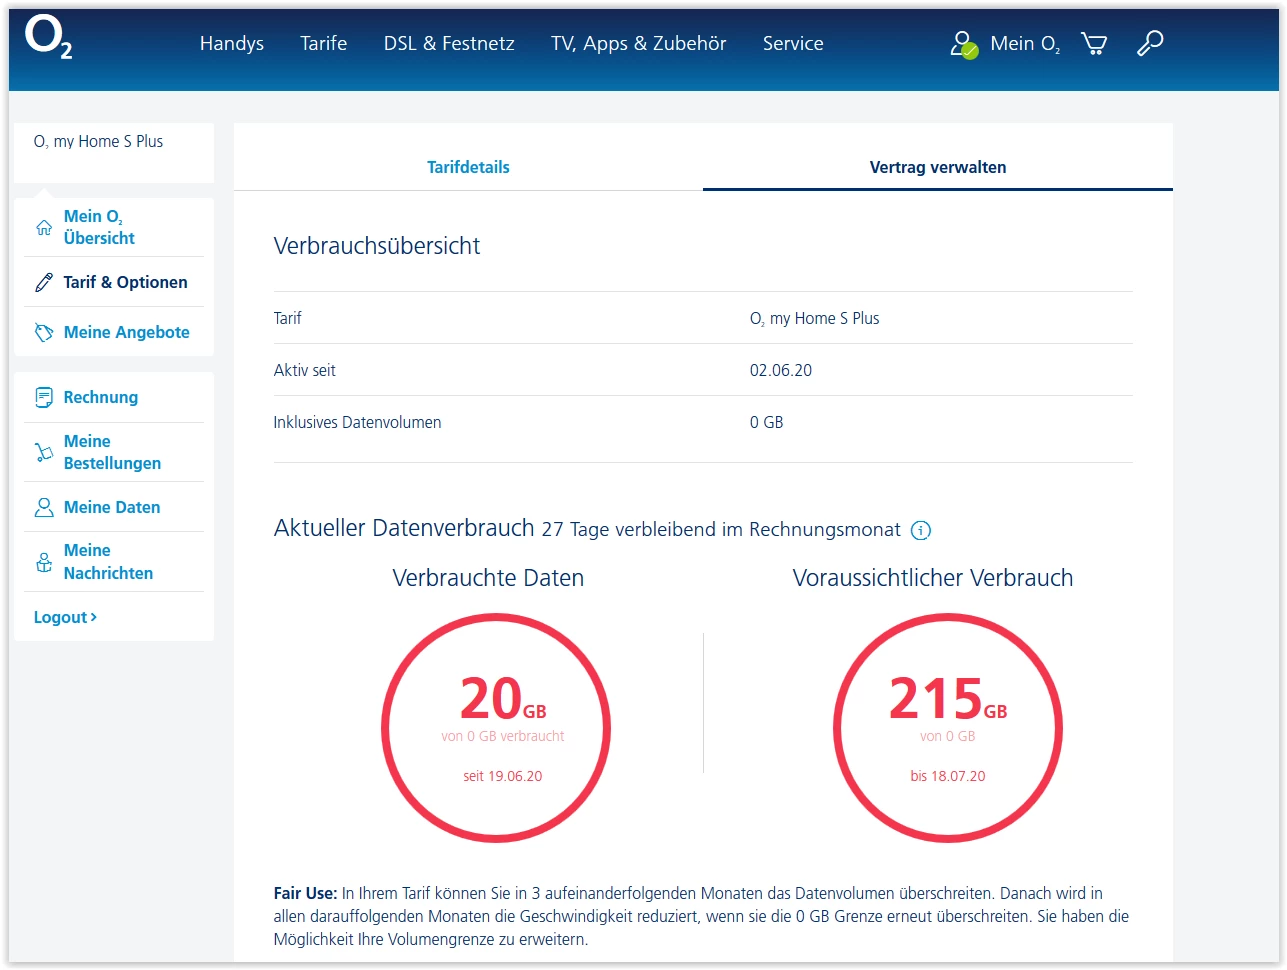Viewport: 1287px width, 970px height.
Task: Click the Aktiv seit row label
Action: pyautogui.click(x=305, y=370)
